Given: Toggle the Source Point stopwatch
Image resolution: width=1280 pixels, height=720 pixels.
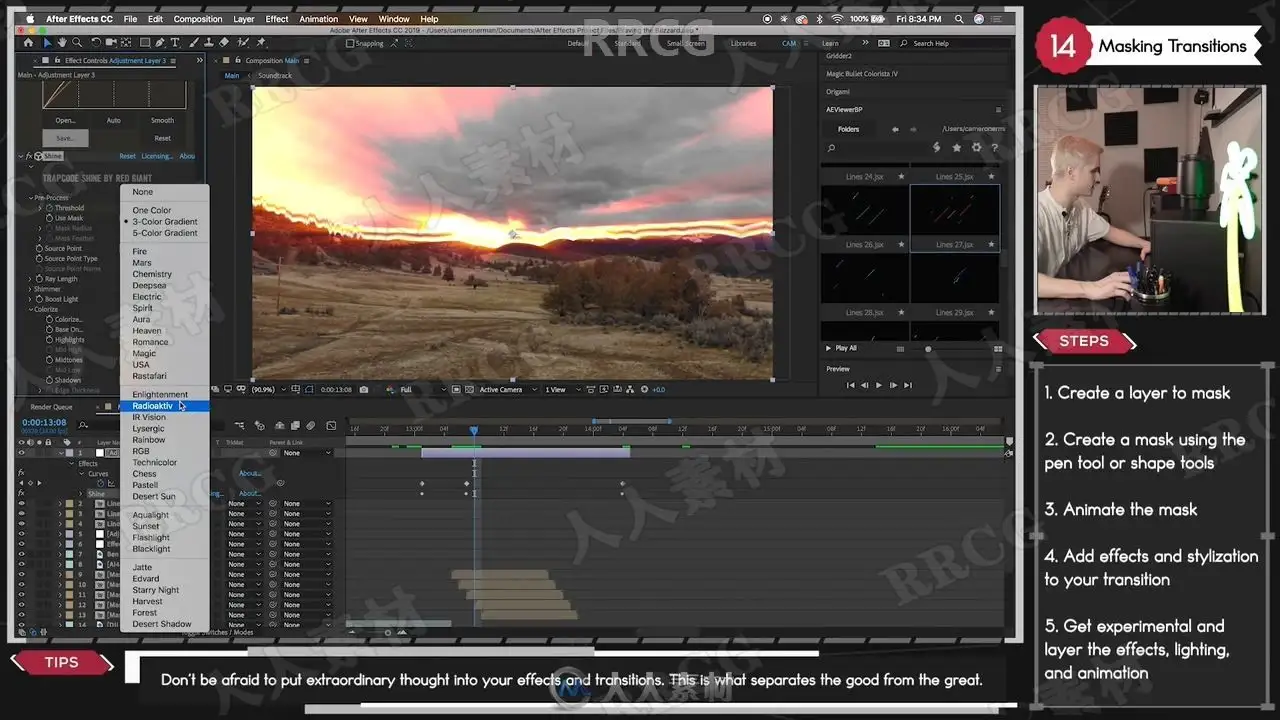Looking at the screenshot, I should tap(40, 248).
